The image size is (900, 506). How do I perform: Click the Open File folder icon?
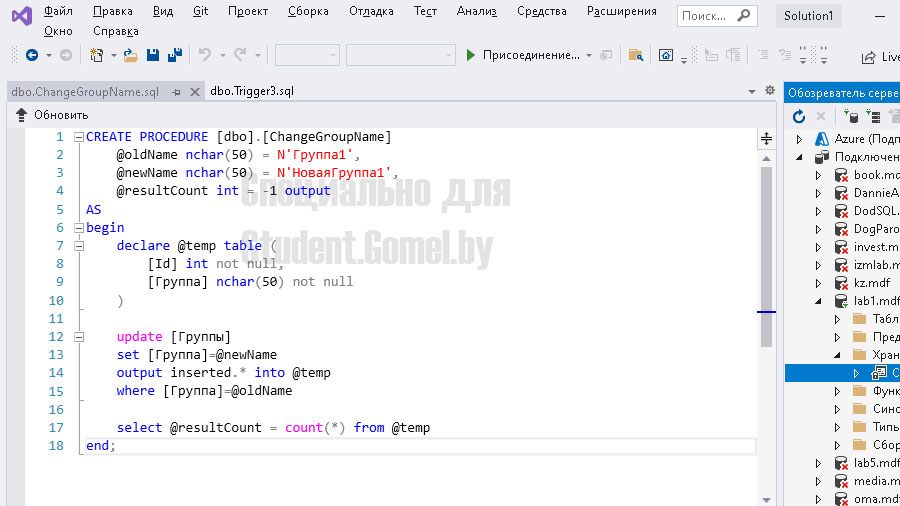click(x=130, y=55)
